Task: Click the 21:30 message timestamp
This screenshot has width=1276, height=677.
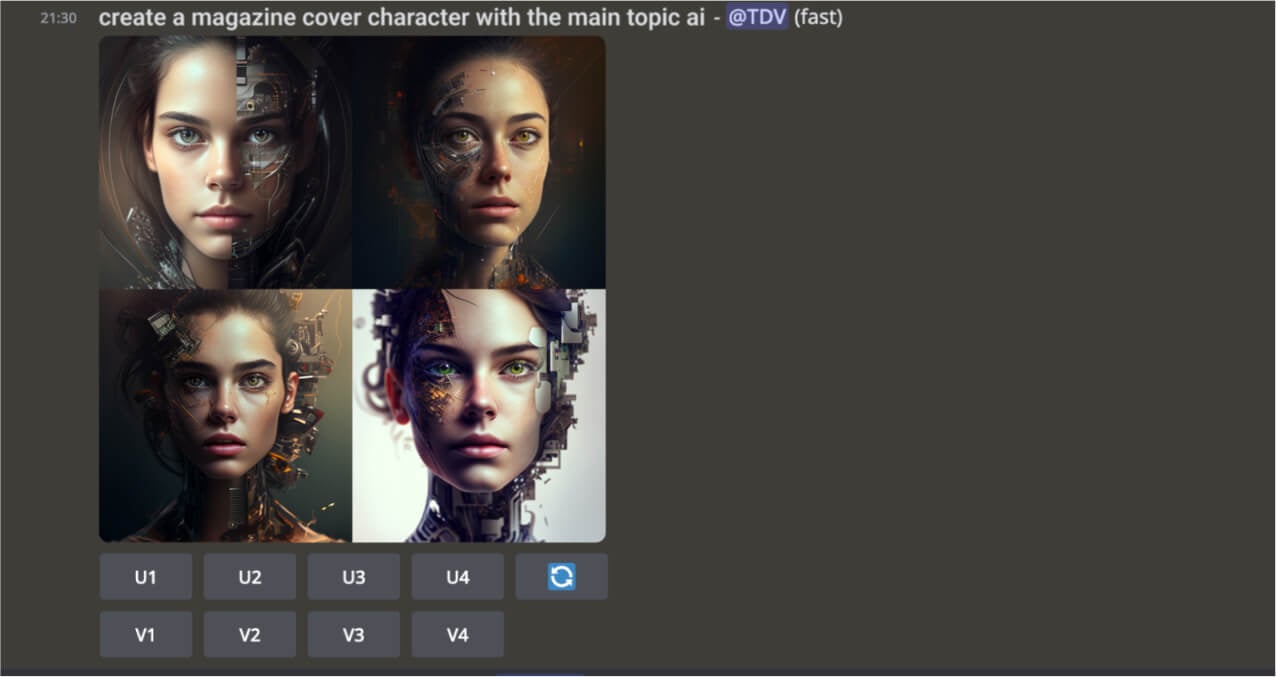Action: [x=58, y=18]
